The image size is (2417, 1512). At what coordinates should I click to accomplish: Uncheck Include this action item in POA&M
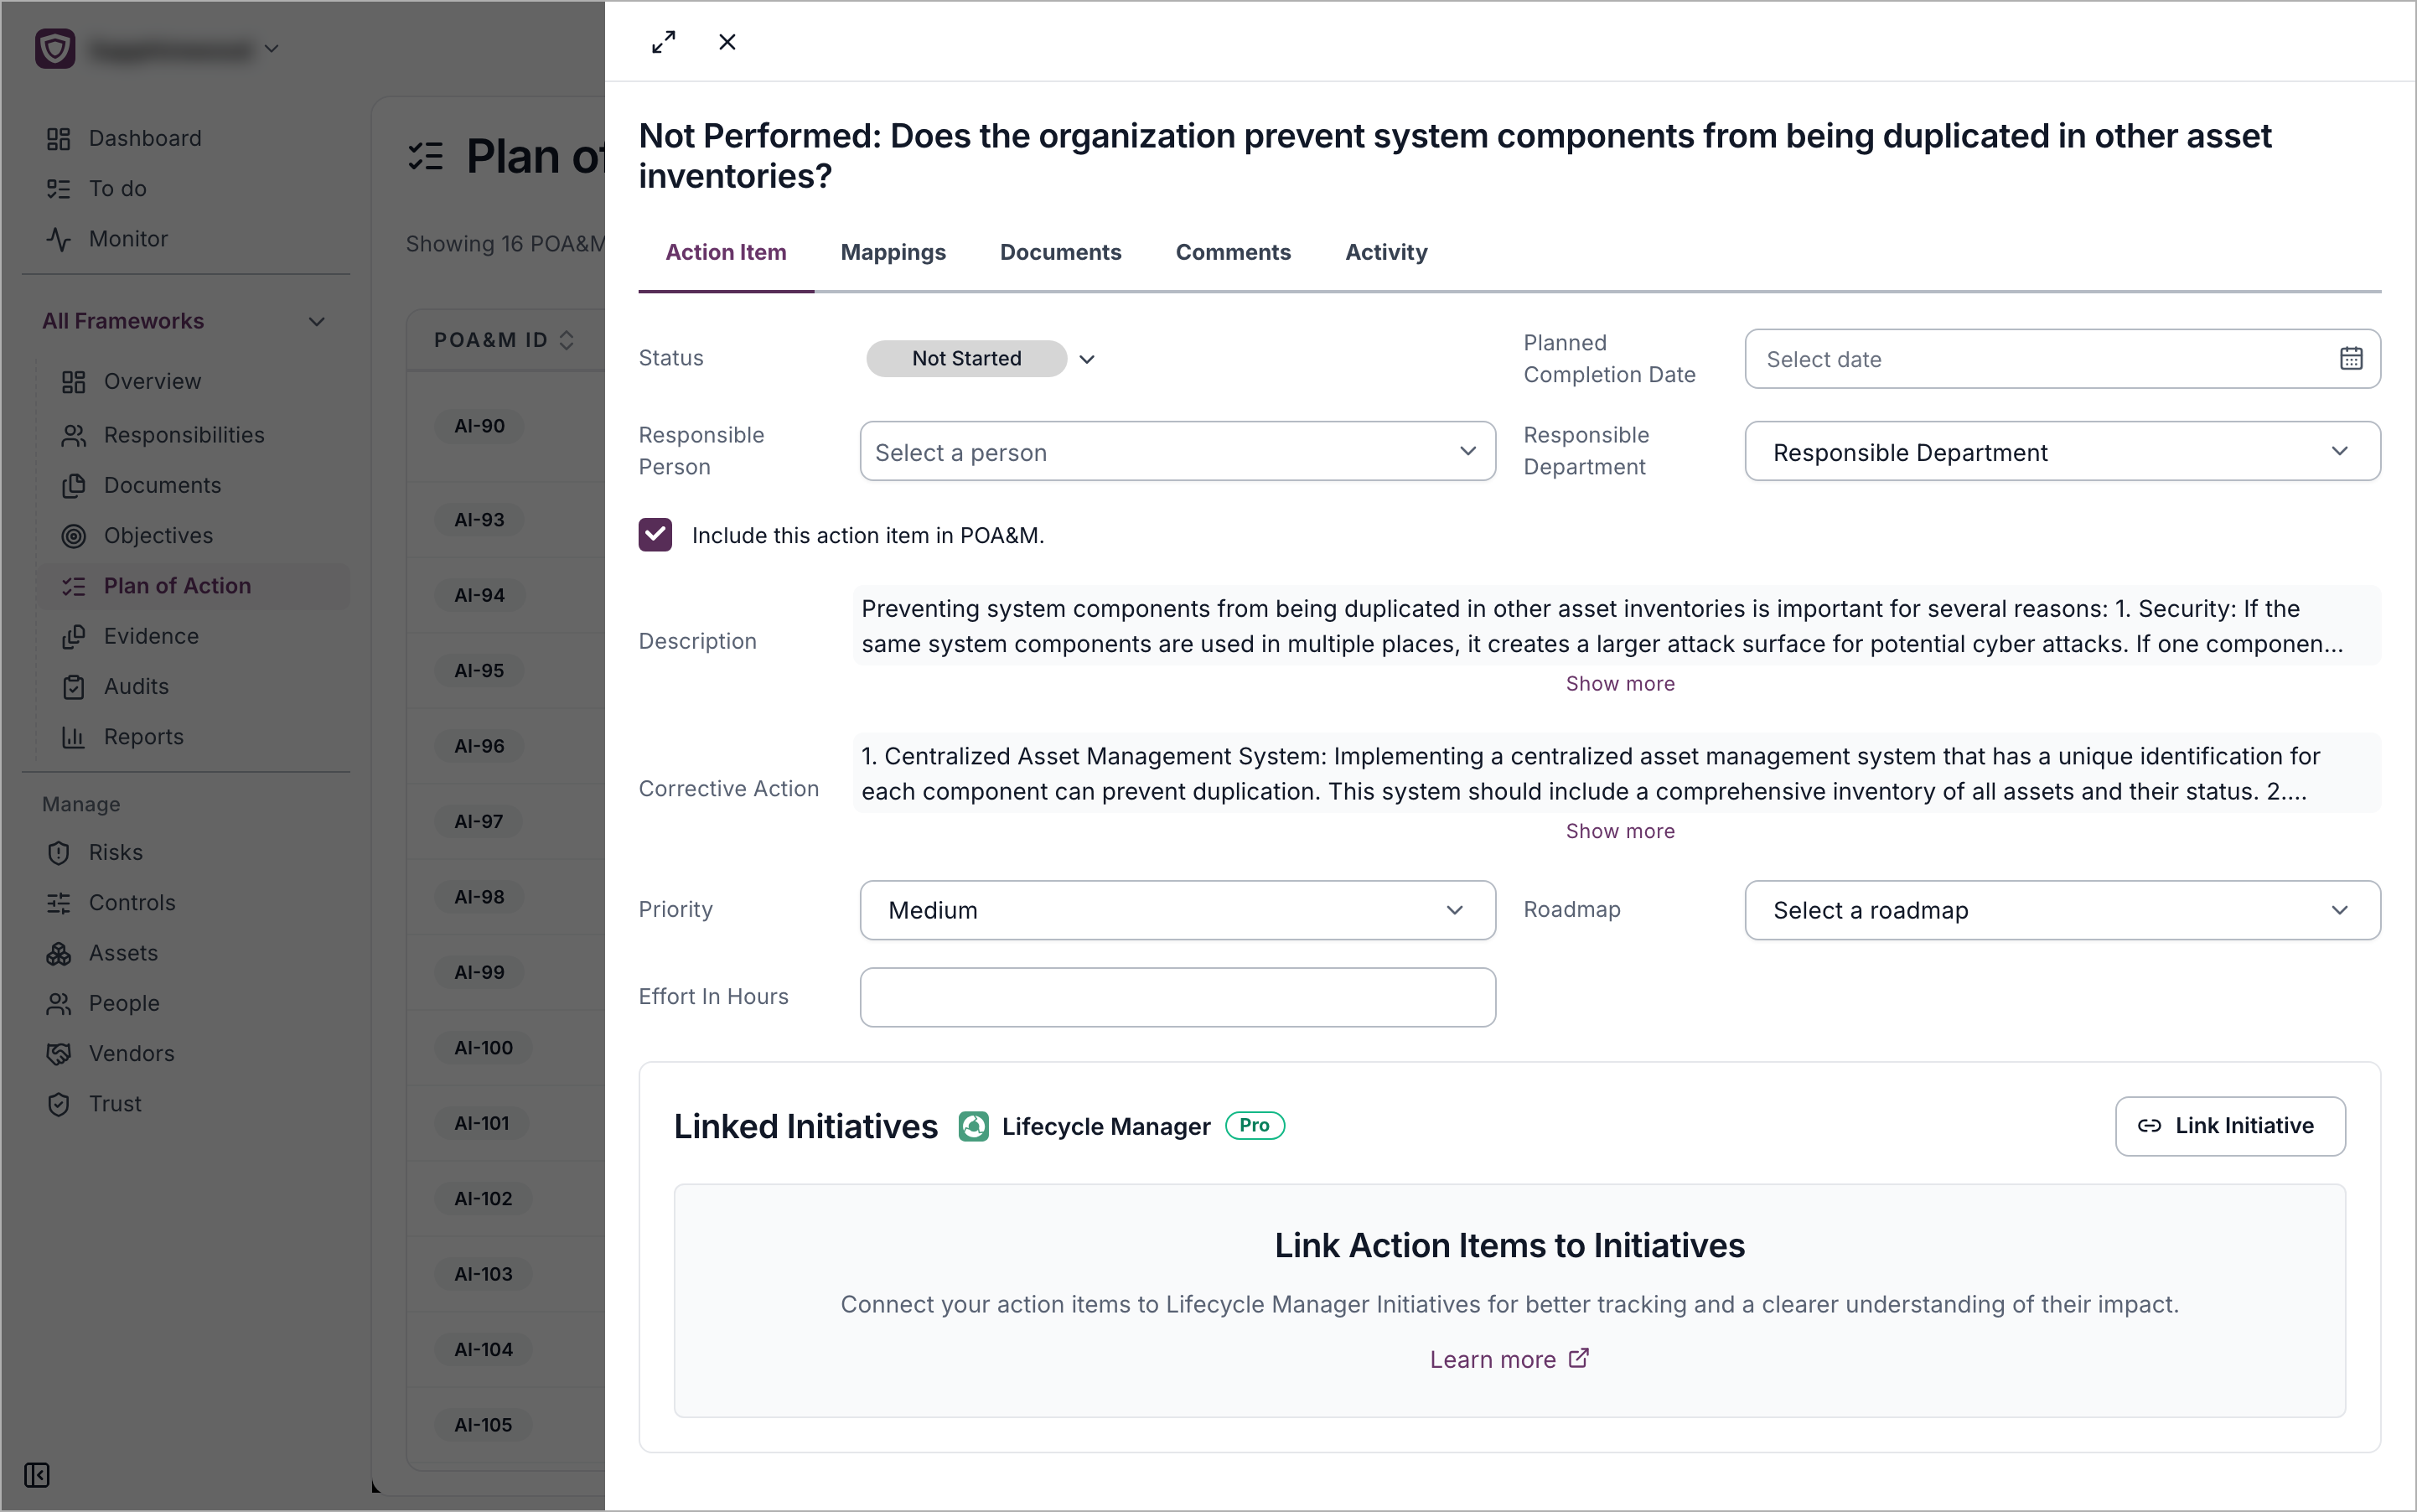[655, 535]
